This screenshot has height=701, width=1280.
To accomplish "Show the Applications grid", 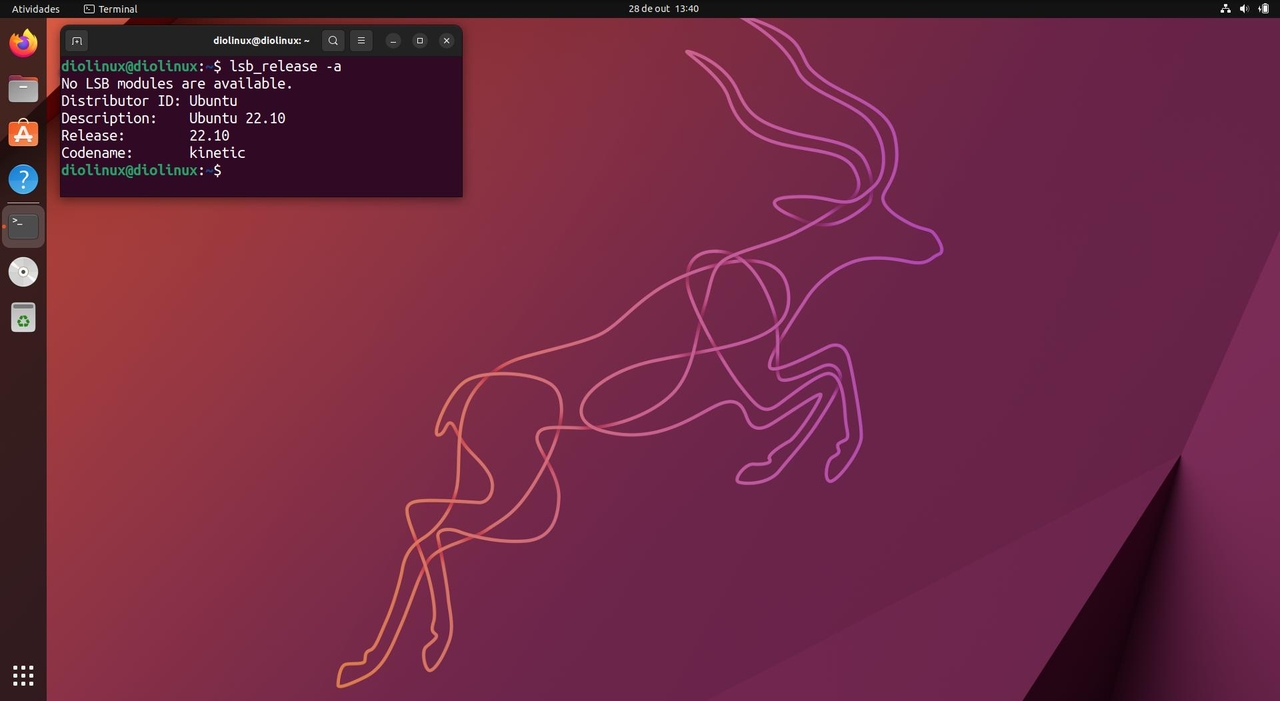I will click(23, 674).
